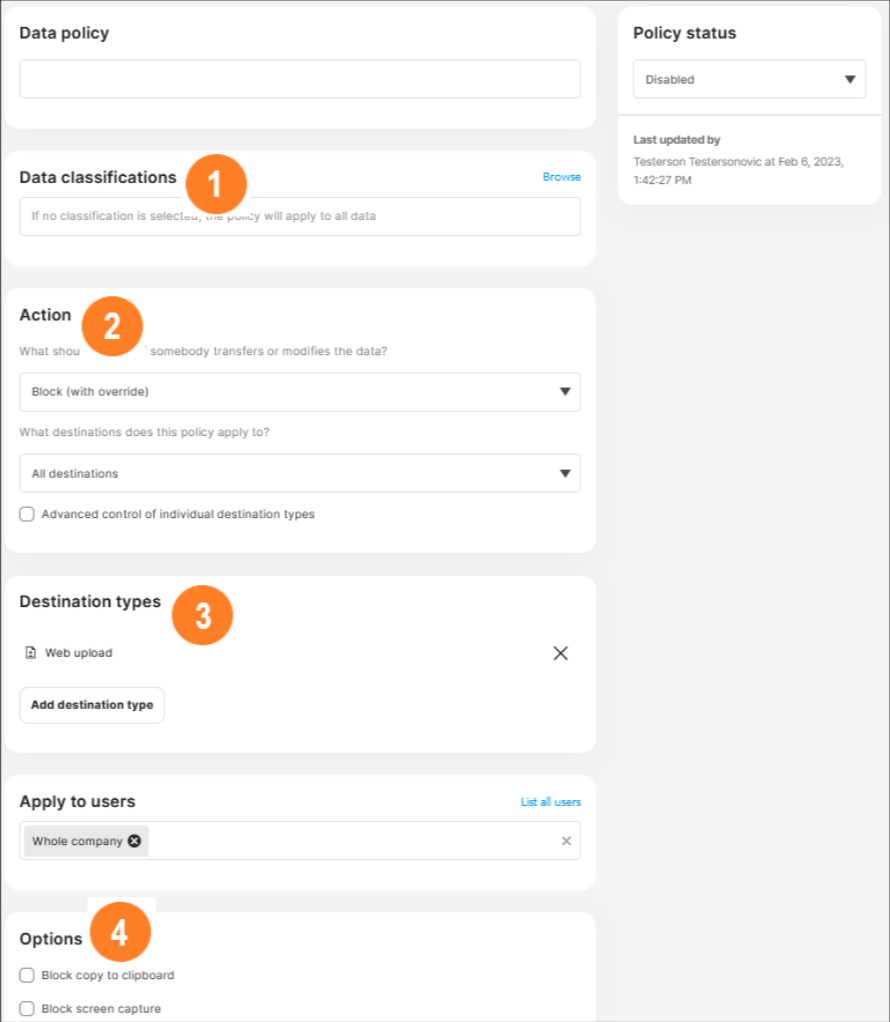Enable Block copy to clipboard
890x1022 pixels.
tap(27, 975)
